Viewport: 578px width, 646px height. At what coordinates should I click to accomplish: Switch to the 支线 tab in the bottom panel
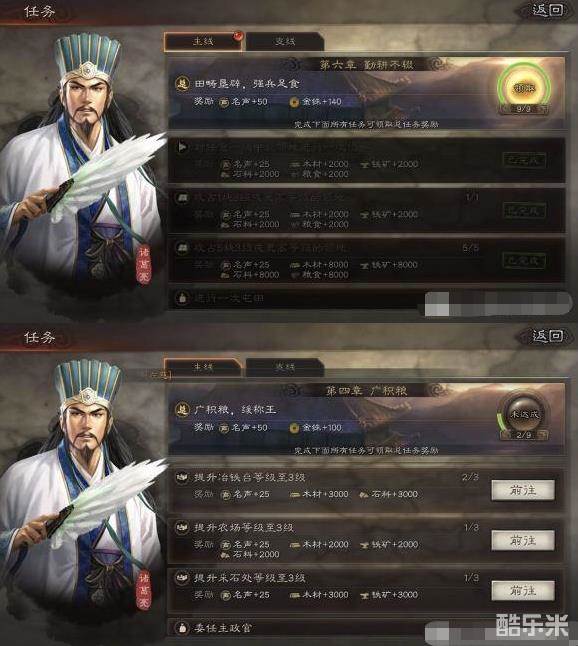coord(284,367)
